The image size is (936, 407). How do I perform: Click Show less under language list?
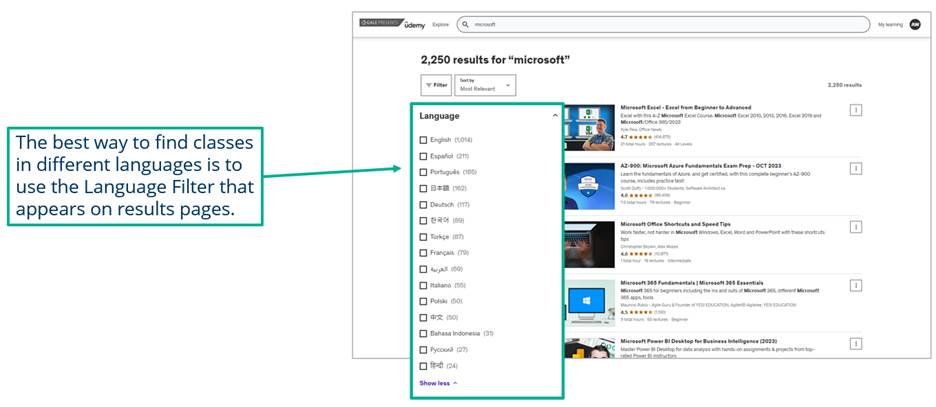click(x=438, y=383)
